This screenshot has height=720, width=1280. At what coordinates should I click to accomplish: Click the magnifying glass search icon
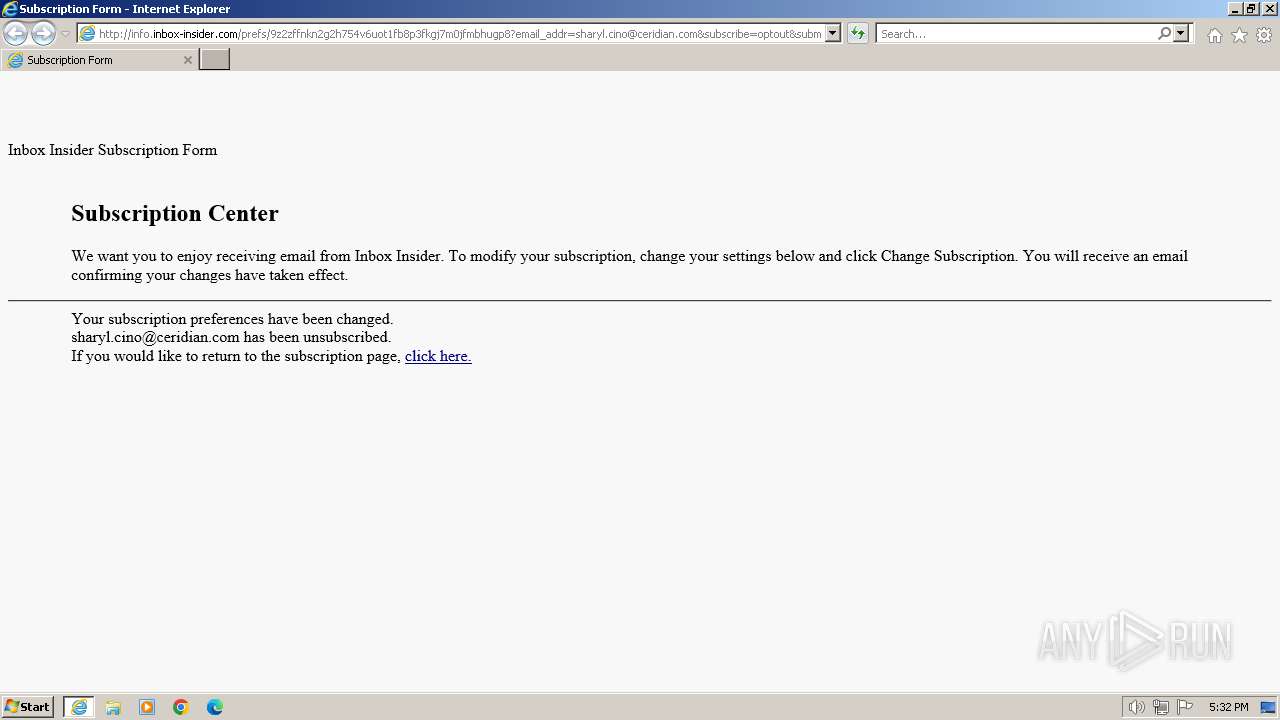[x=1164, y=34]
